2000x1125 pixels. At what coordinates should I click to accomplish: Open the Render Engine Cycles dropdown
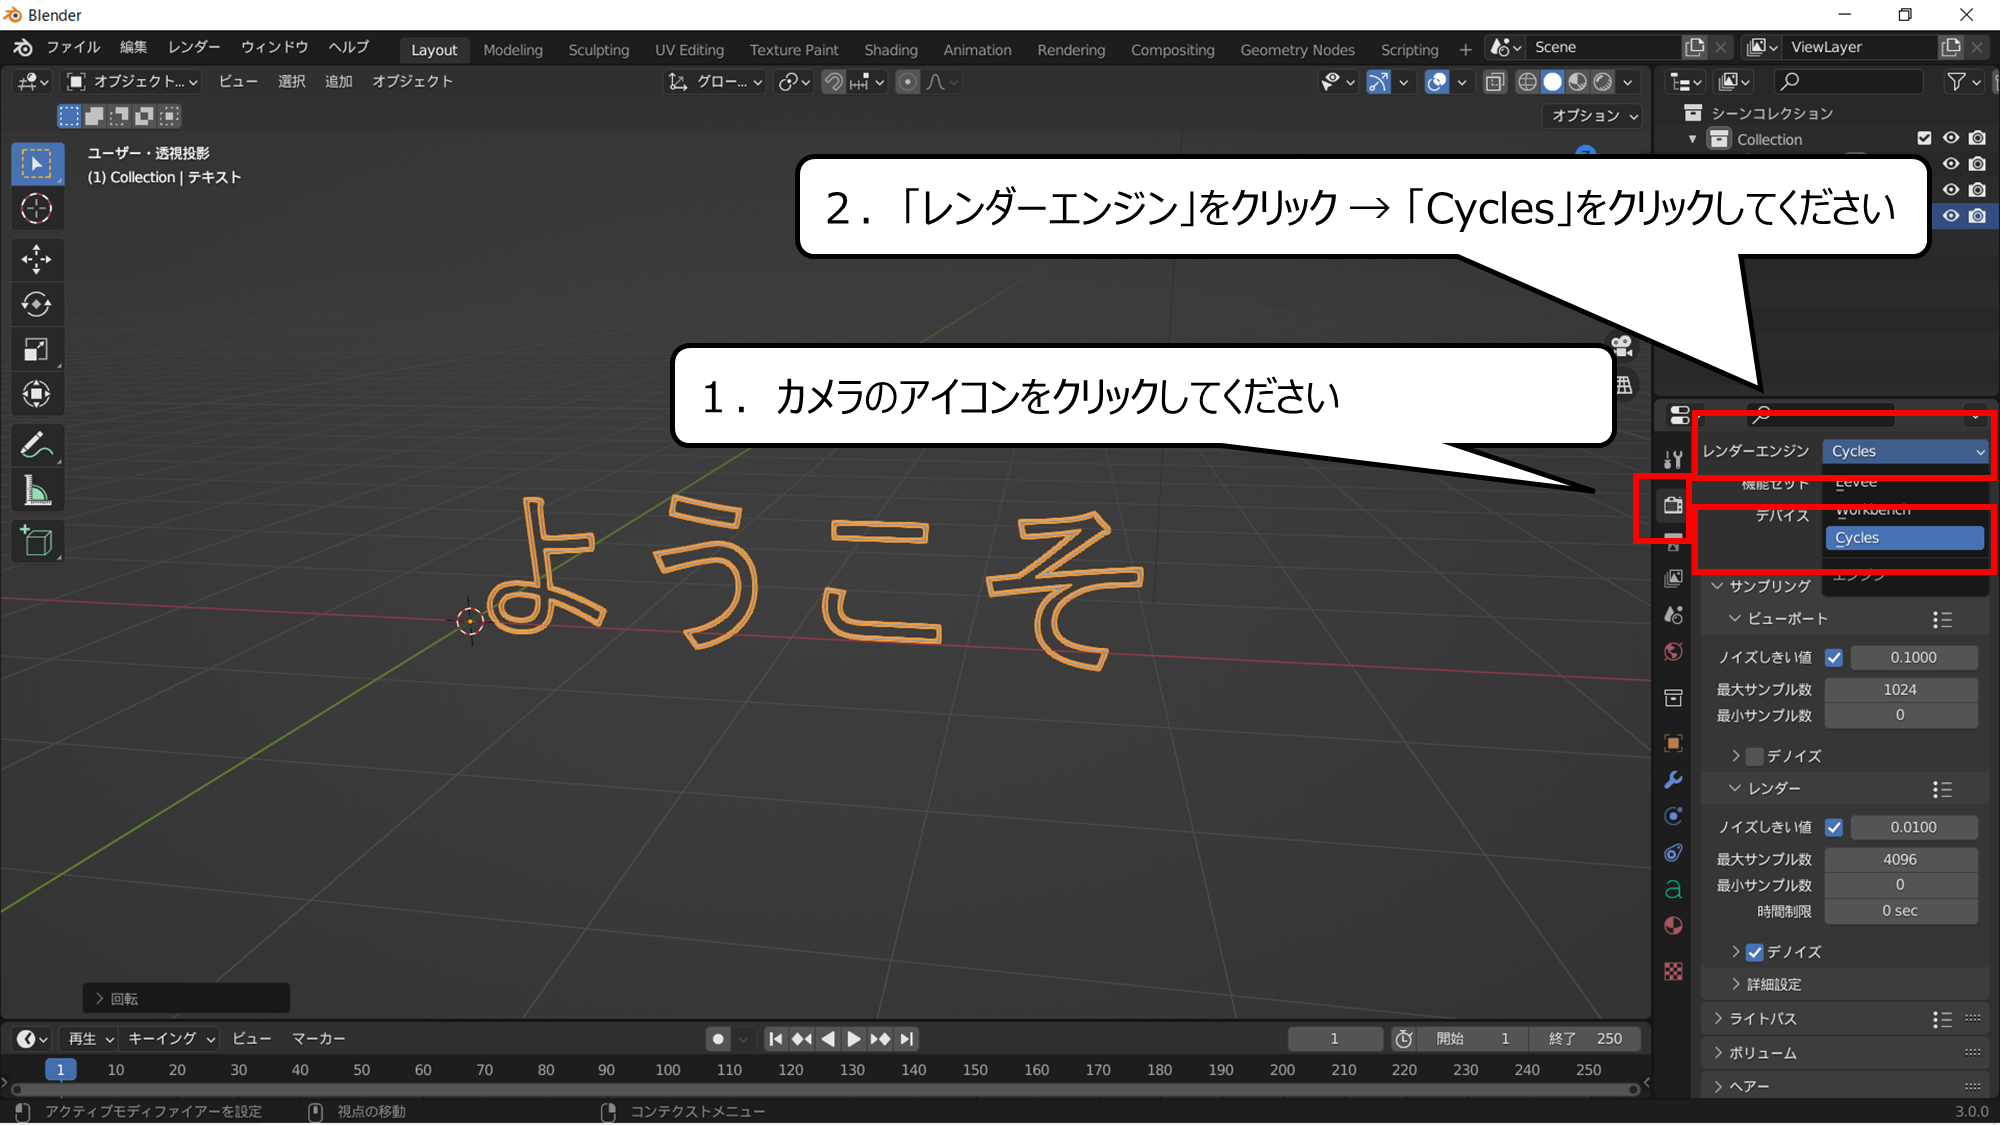point(1906,452)
